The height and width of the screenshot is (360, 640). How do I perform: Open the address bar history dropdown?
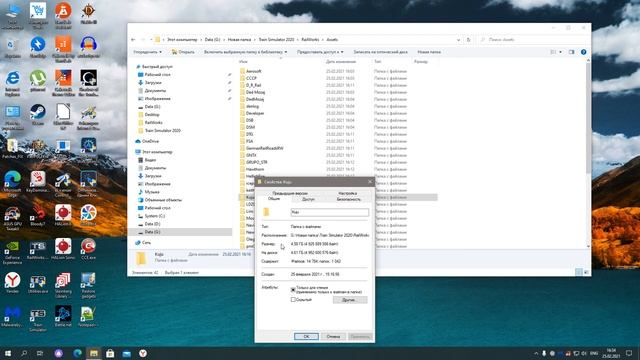458,40
